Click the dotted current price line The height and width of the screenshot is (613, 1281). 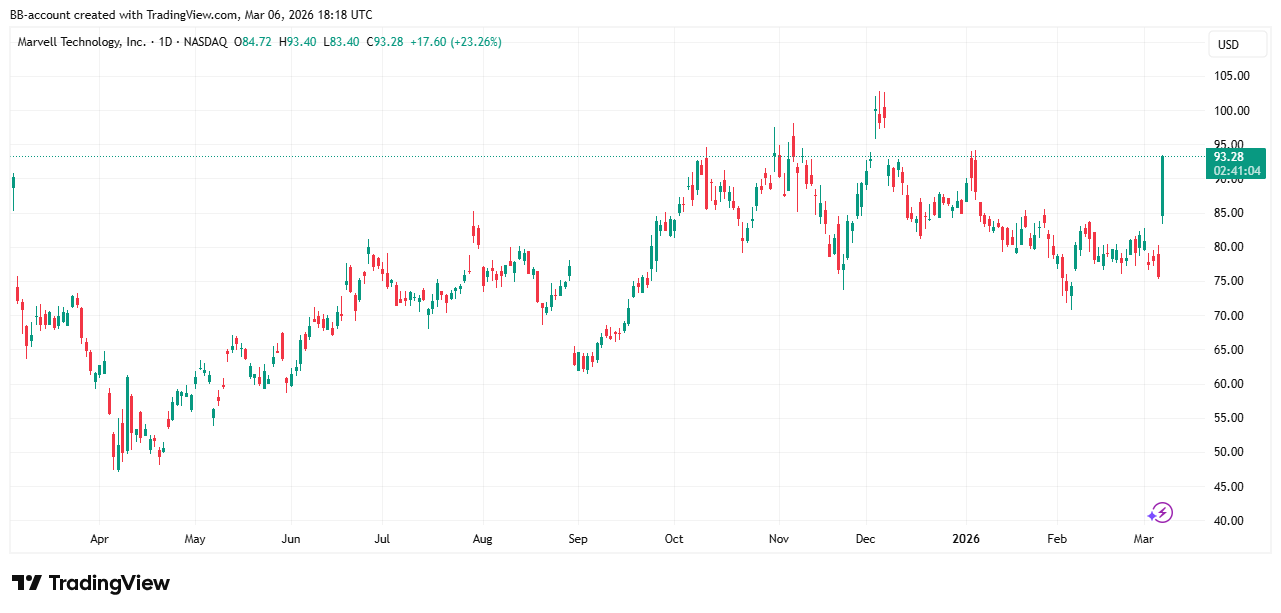600,156
